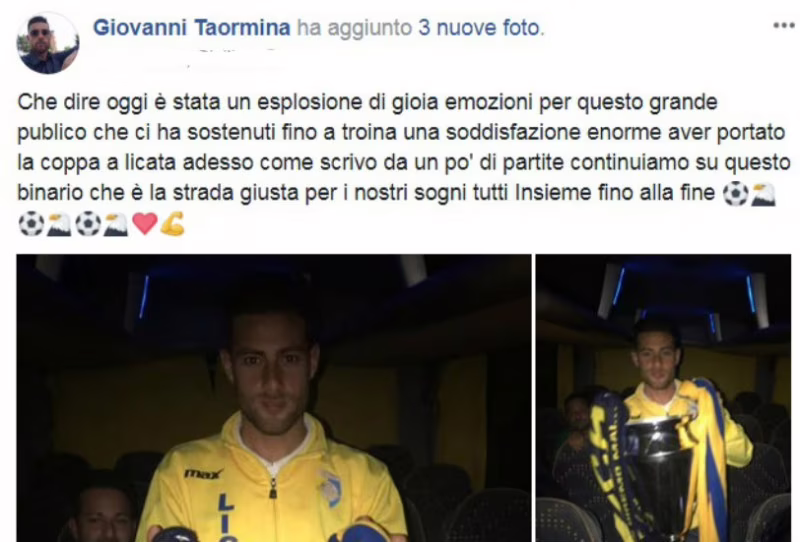Open Giovanni Taormina's profile name link
Screen dimensions: 800x542
pyautogui.click(x=192, y=27)
